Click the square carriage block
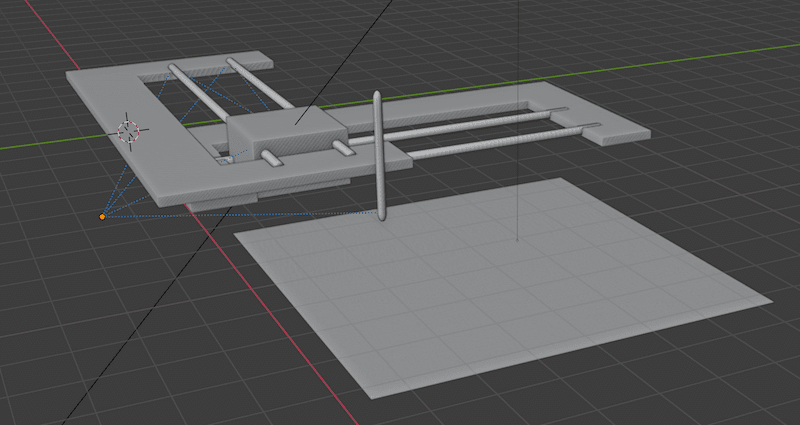This screenshot has height=425, width=800. 285,132
